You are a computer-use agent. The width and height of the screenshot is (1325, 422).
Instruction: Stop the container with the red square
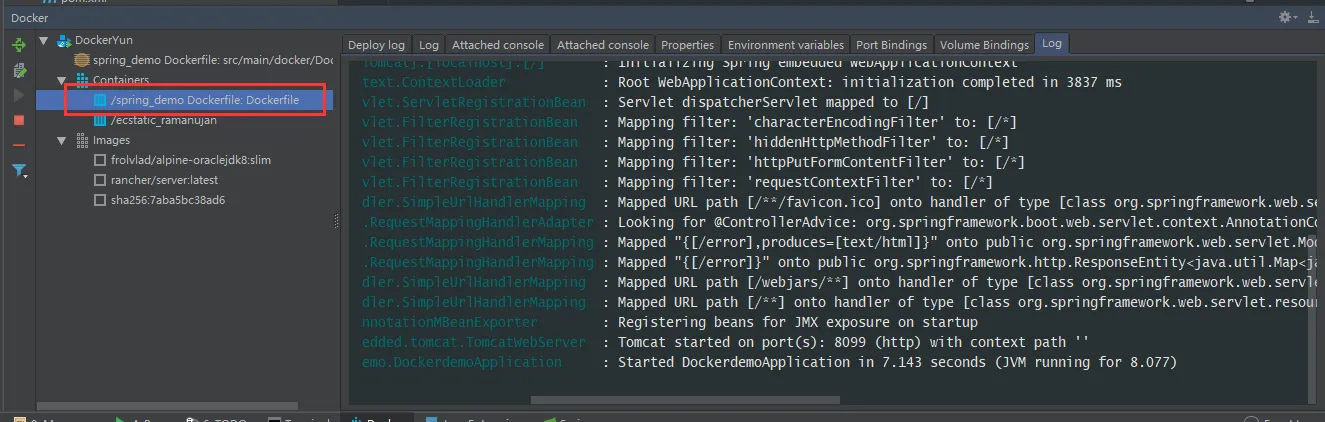click(x=18, y=120)
